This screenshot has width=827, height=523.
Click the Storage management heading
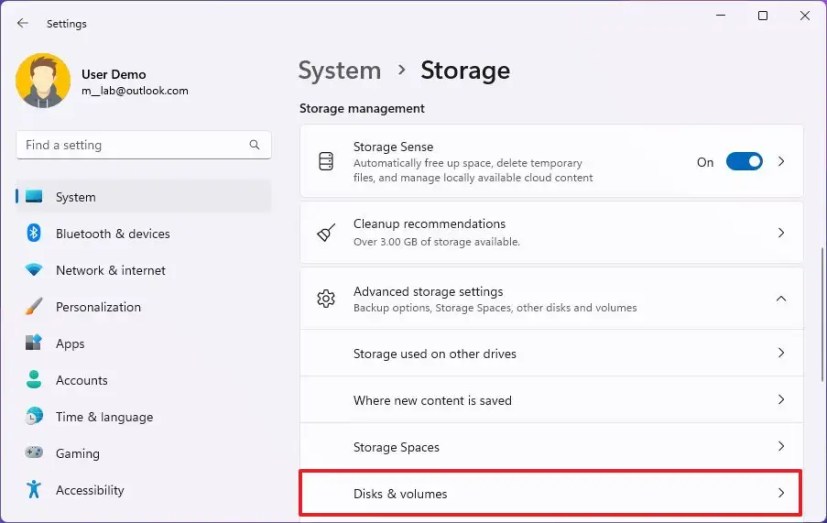tap(362, 108)
